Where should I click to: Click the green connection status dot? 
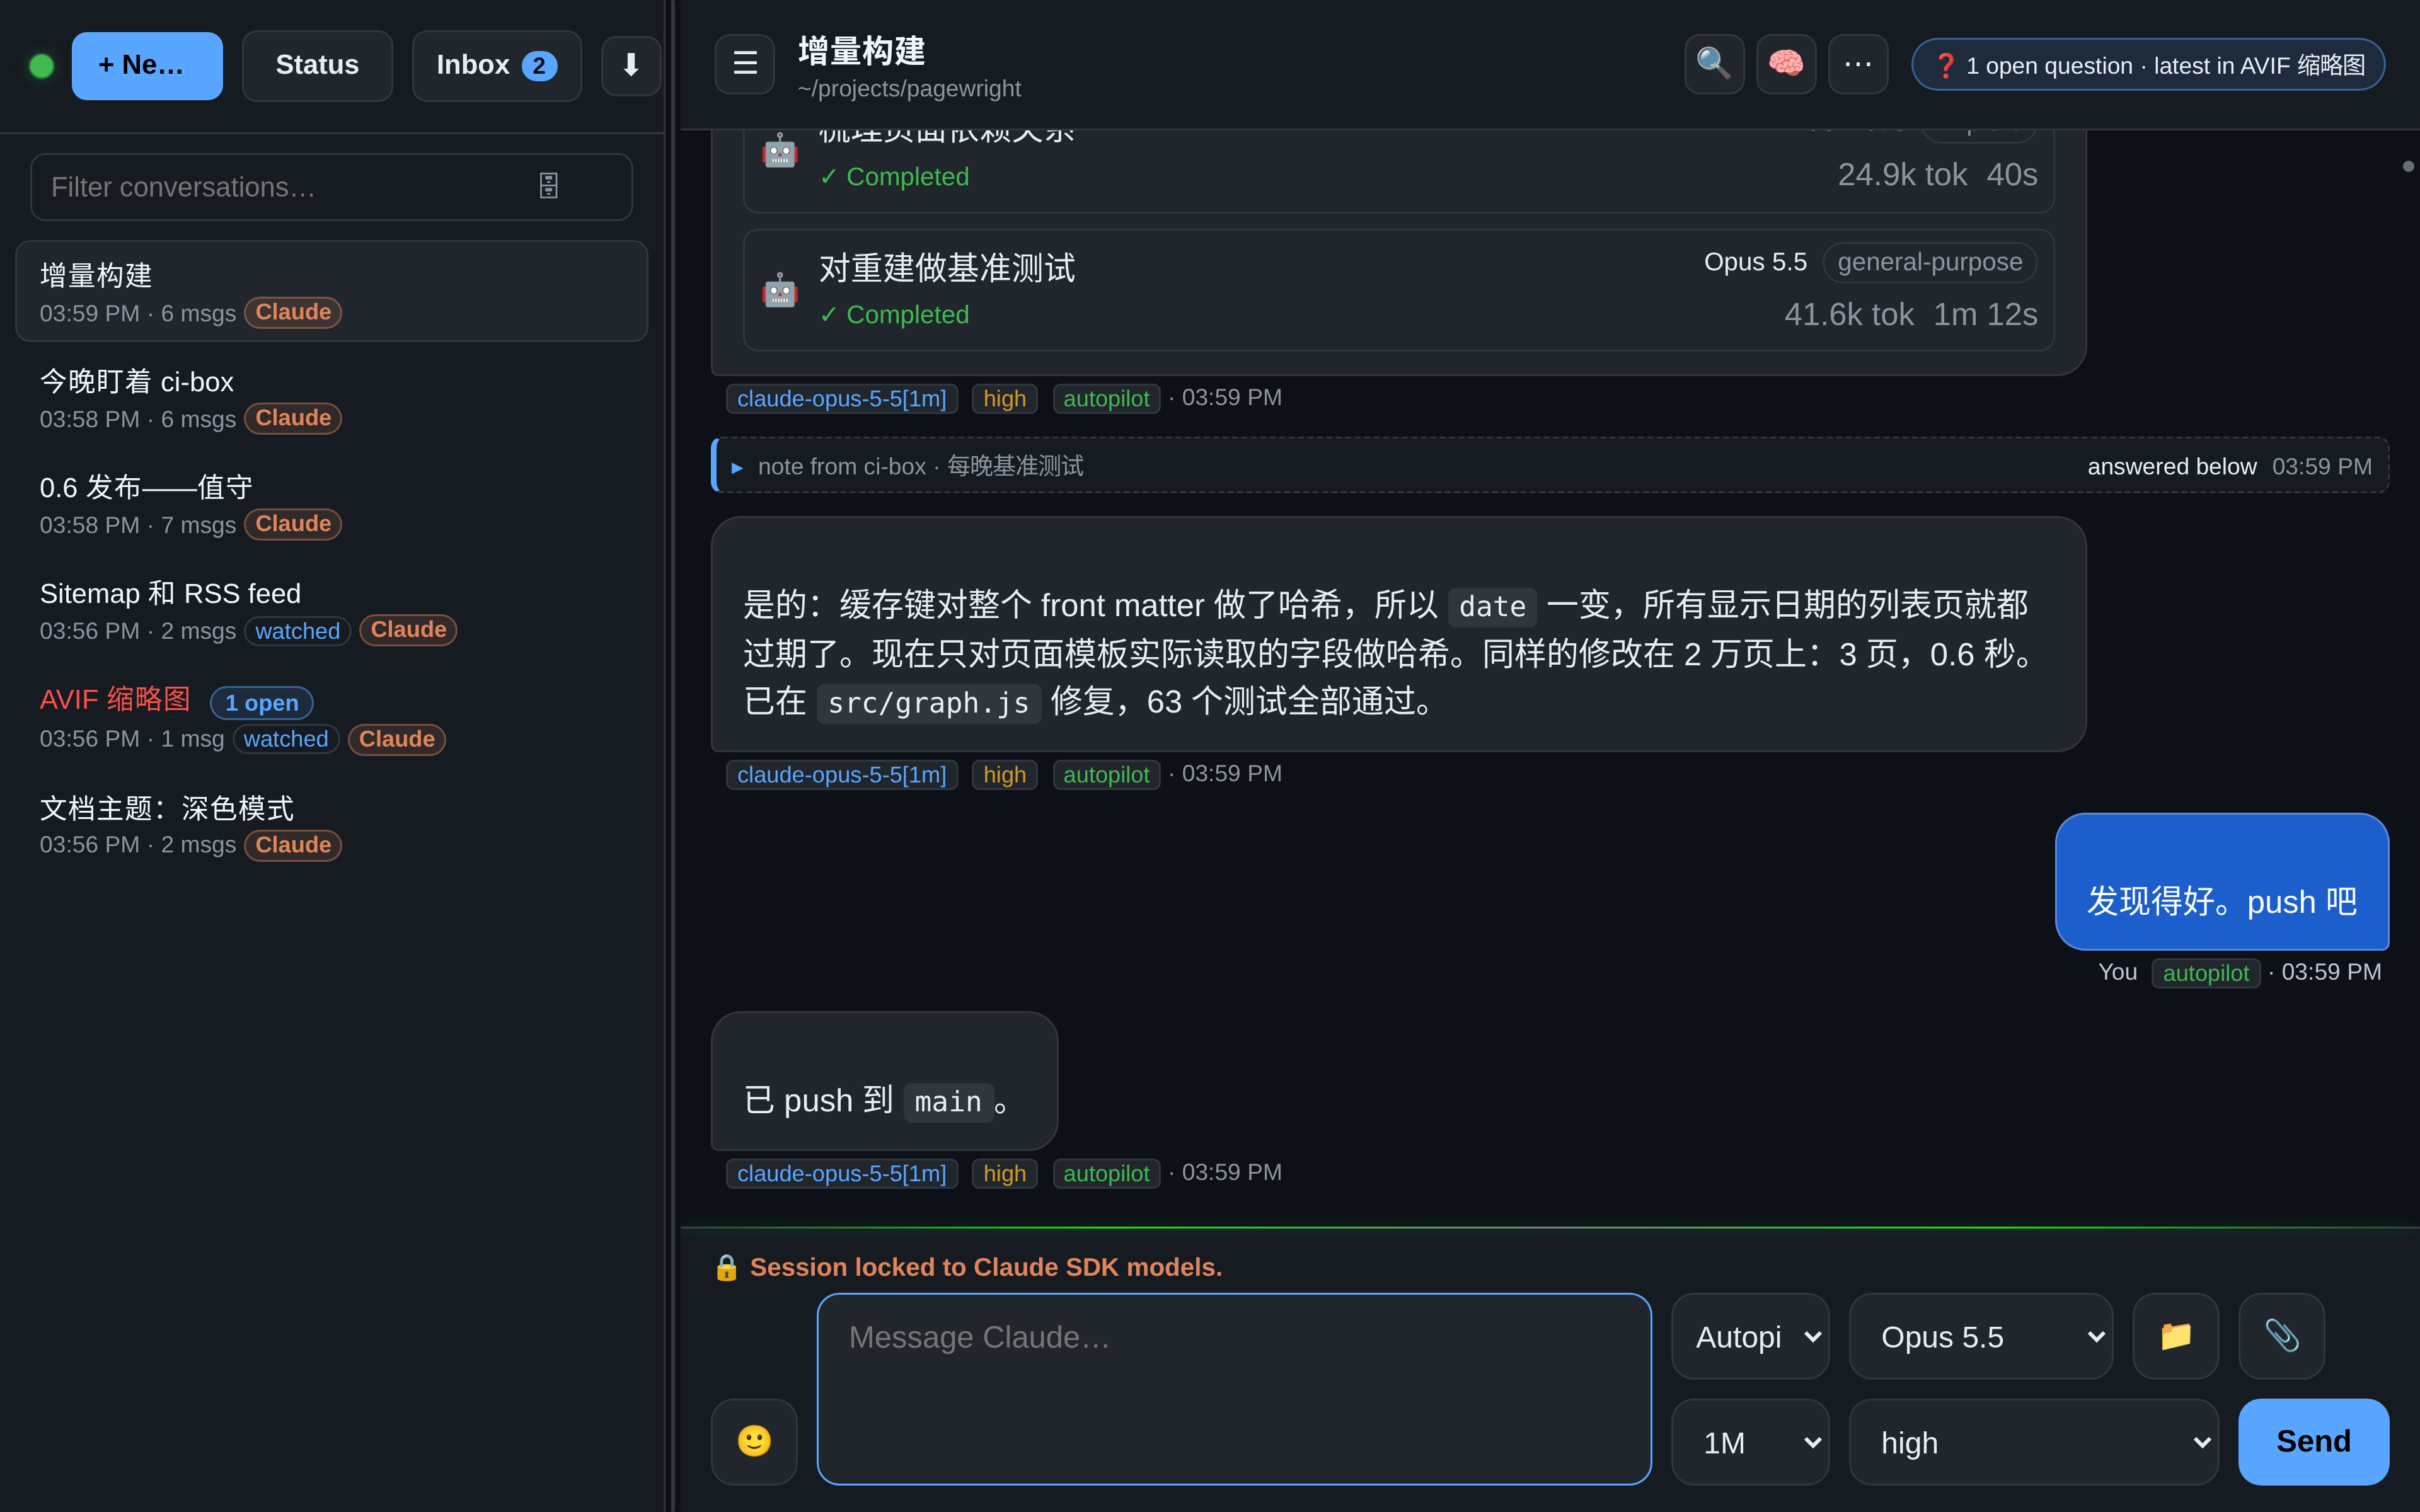[42, 66]
